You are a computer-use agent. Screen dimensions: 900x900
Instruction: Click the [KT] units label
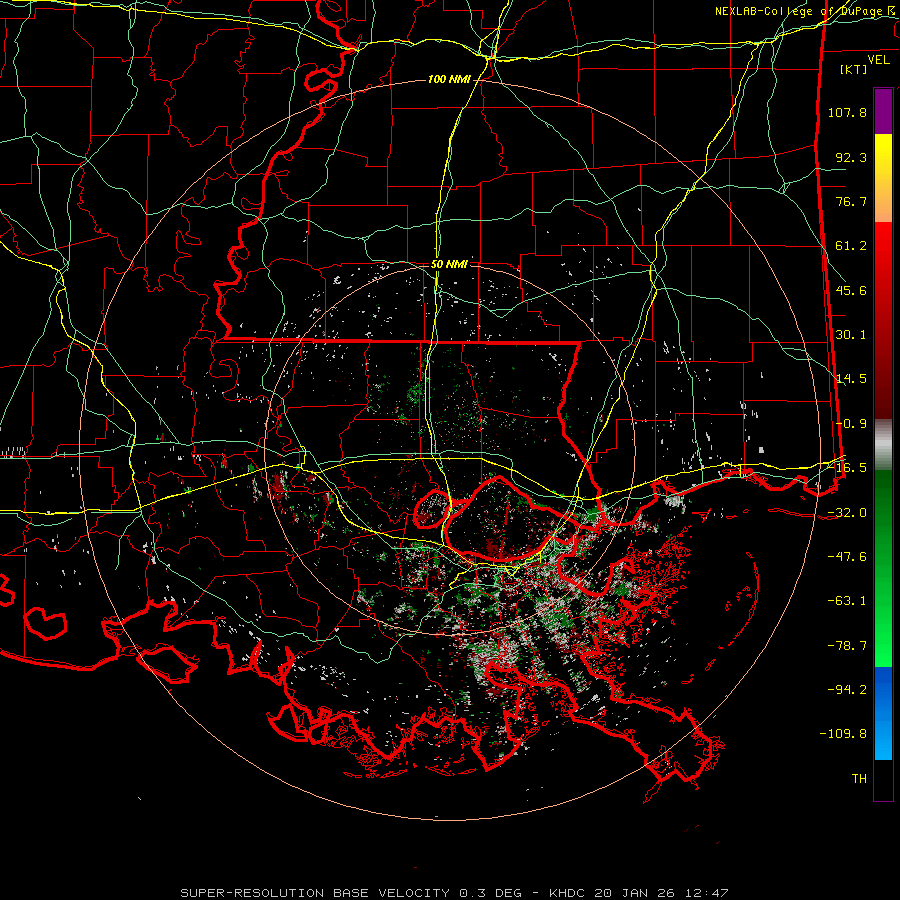tap(854, 69)
